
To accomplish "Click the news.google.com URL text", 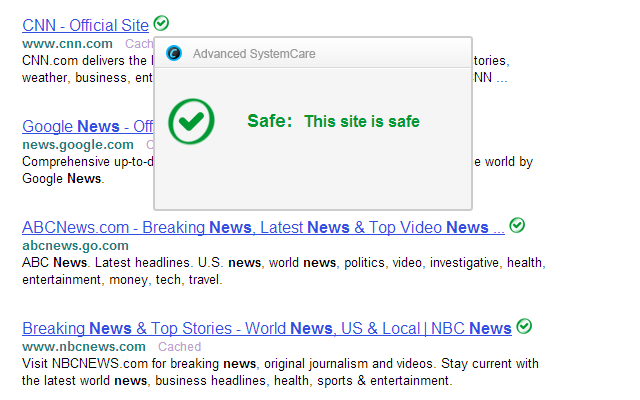I will click(78, 144).
